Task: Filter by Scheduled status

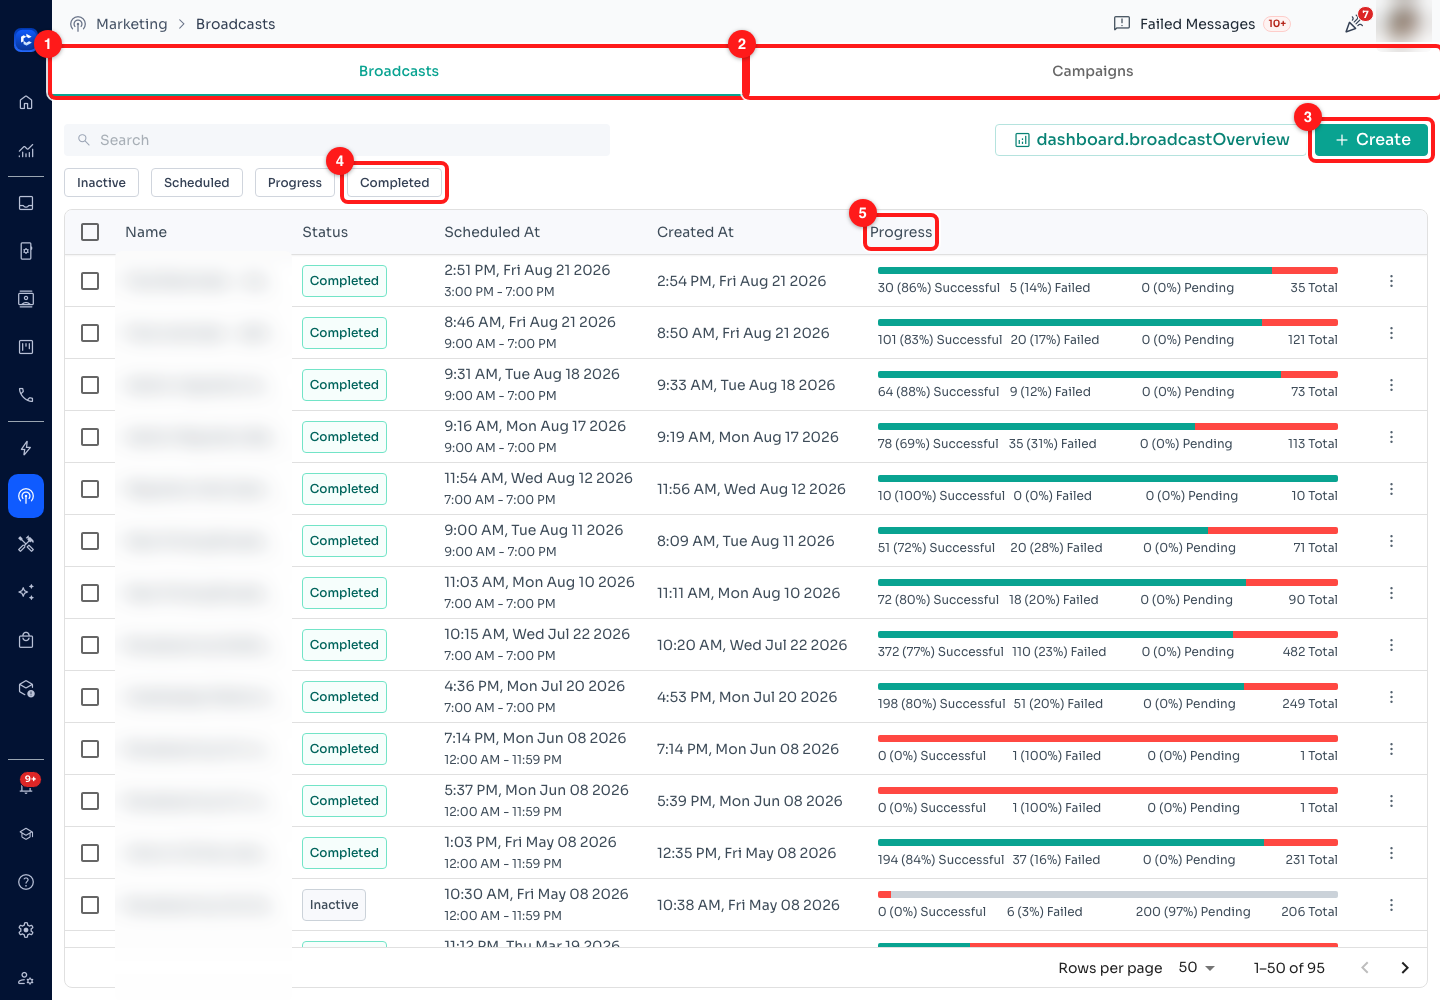Action: (196, 183)
